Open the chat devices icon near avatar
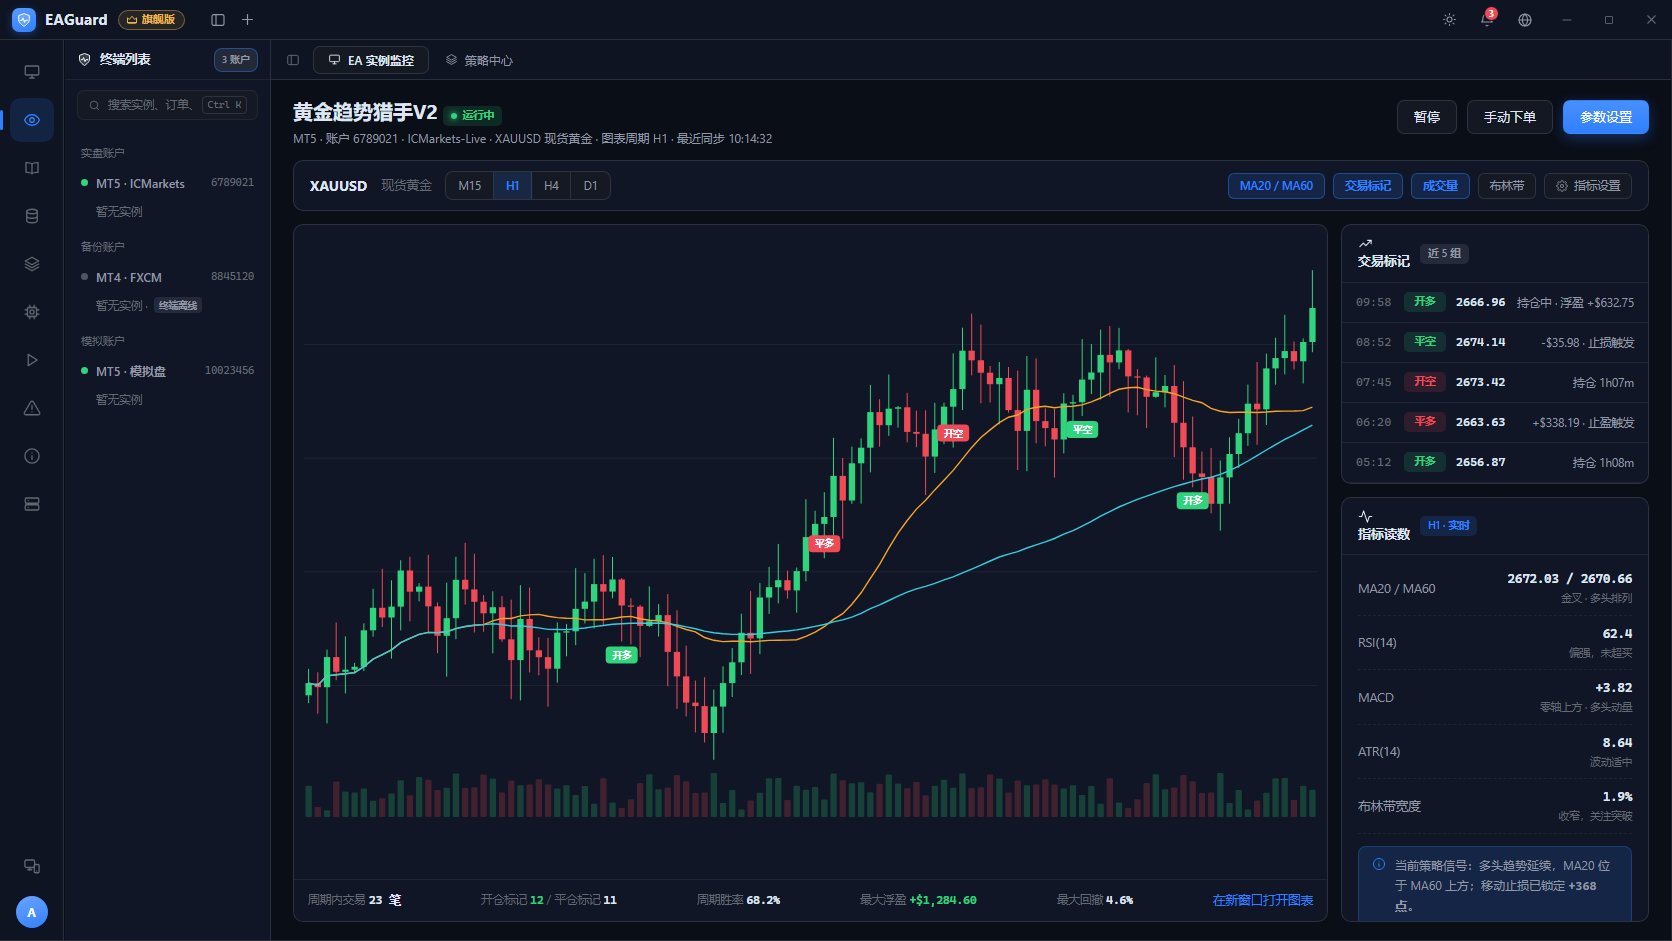 (x=32, y=866)
